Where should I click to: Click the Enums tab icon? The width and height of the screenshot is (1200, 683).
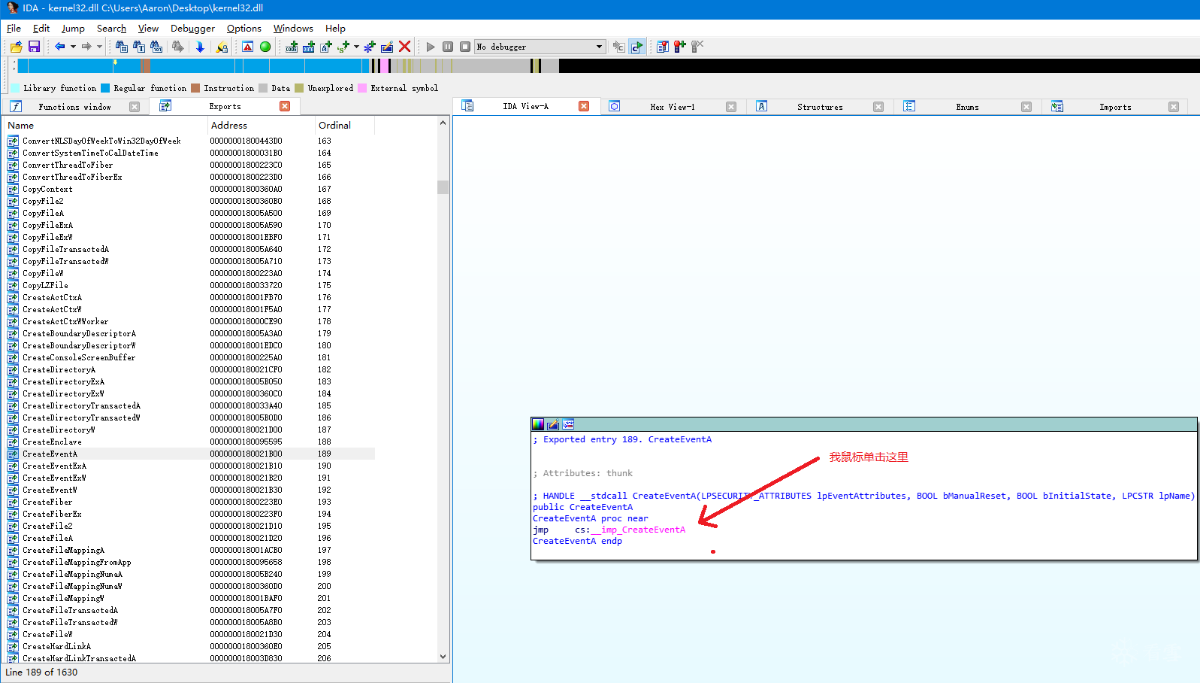pyautogui.click(x=910, y=106)
